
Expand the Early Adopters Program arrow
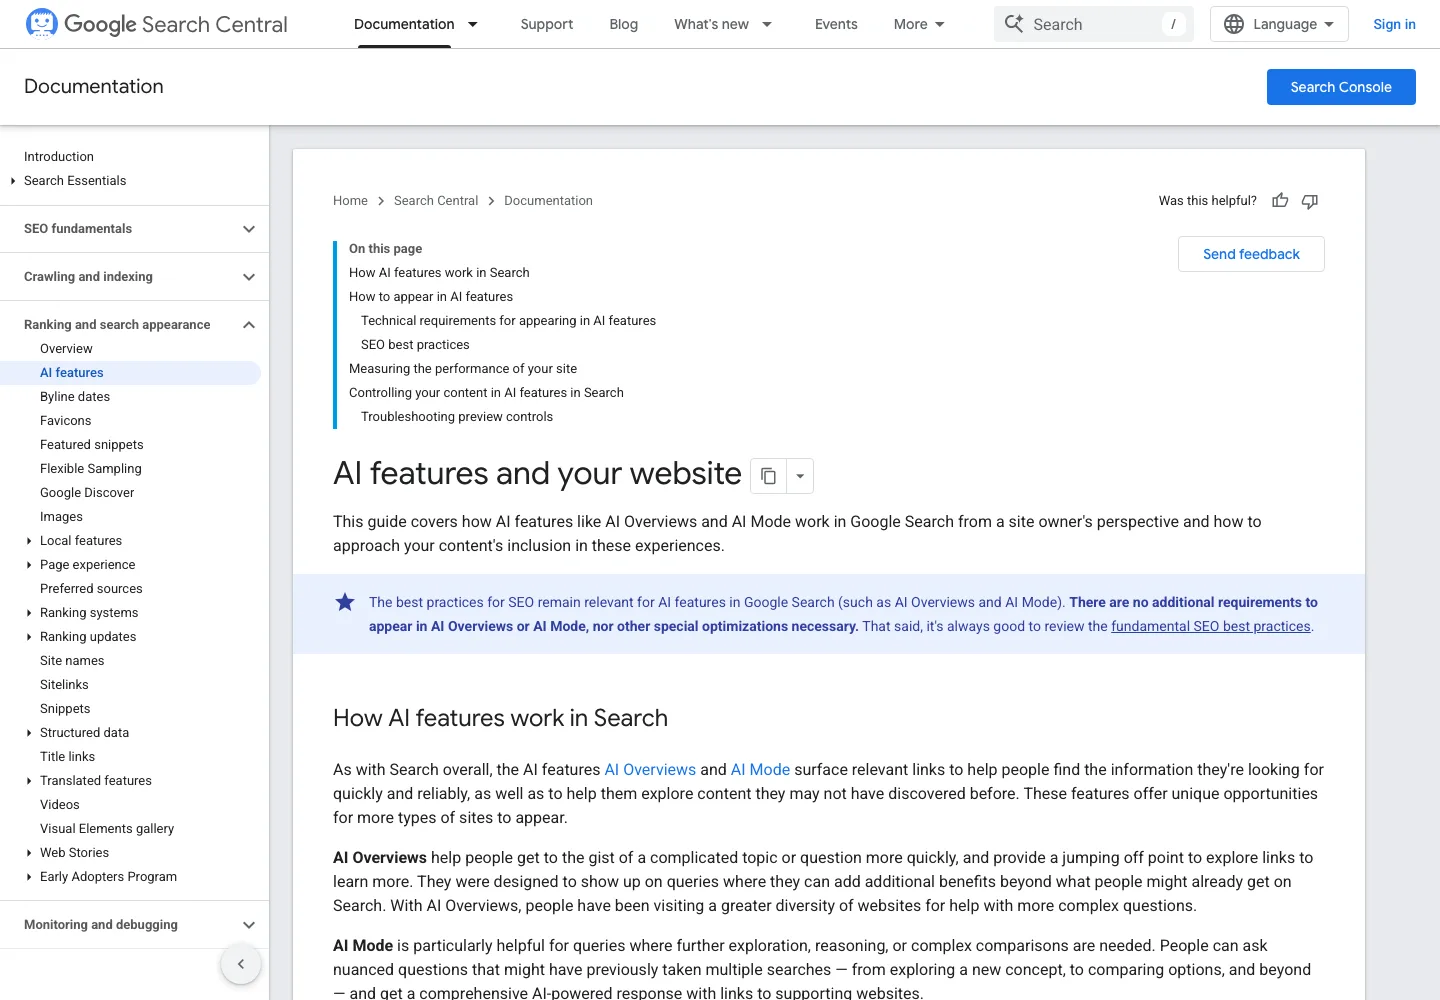click(29, 877)
